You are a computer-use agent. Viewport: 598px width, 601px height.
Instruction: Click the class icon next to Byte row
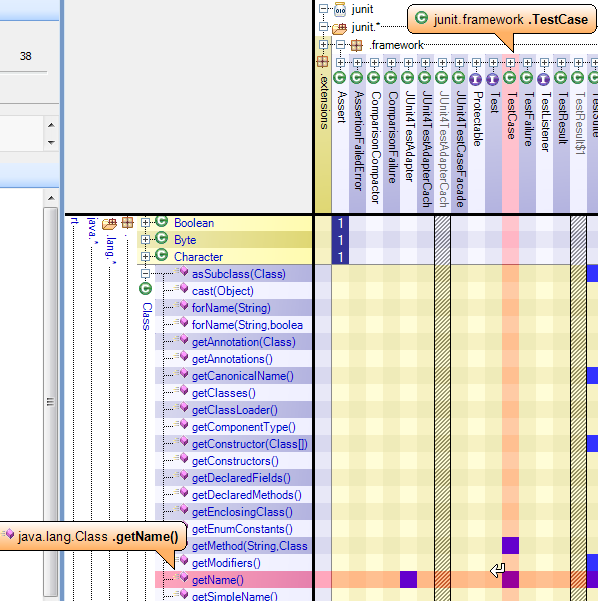pos(162,238)
